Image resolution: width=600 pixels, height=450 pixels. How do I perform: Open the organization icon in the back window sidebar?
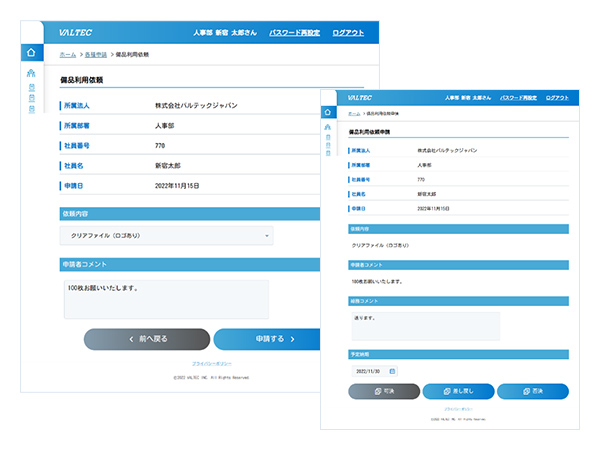tap(31, 73)
